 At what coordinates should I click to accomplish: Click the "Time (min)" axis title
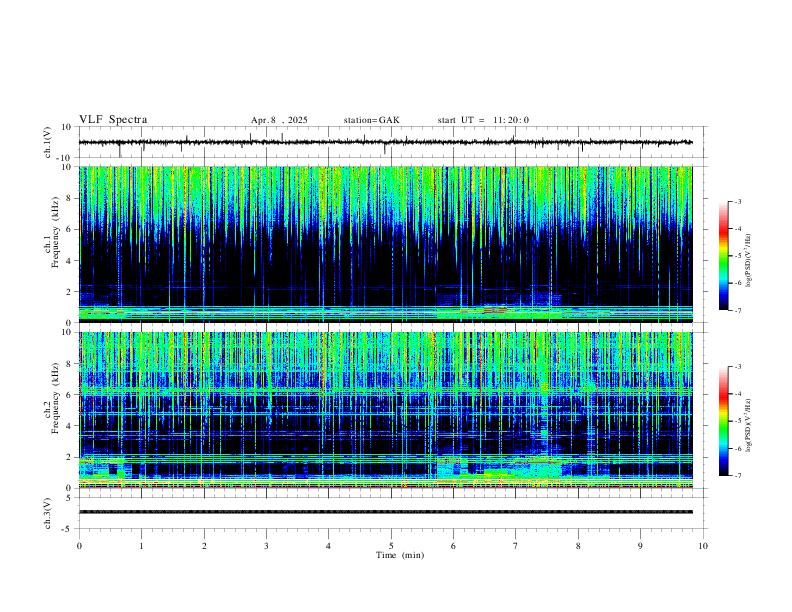(x=400, y=555)
